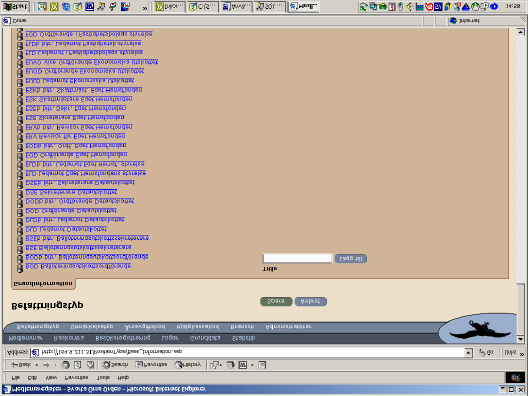This screenshot has width=528, height=396.
Task: Open the History pane from toolbar
Action: tap(188, 365)
